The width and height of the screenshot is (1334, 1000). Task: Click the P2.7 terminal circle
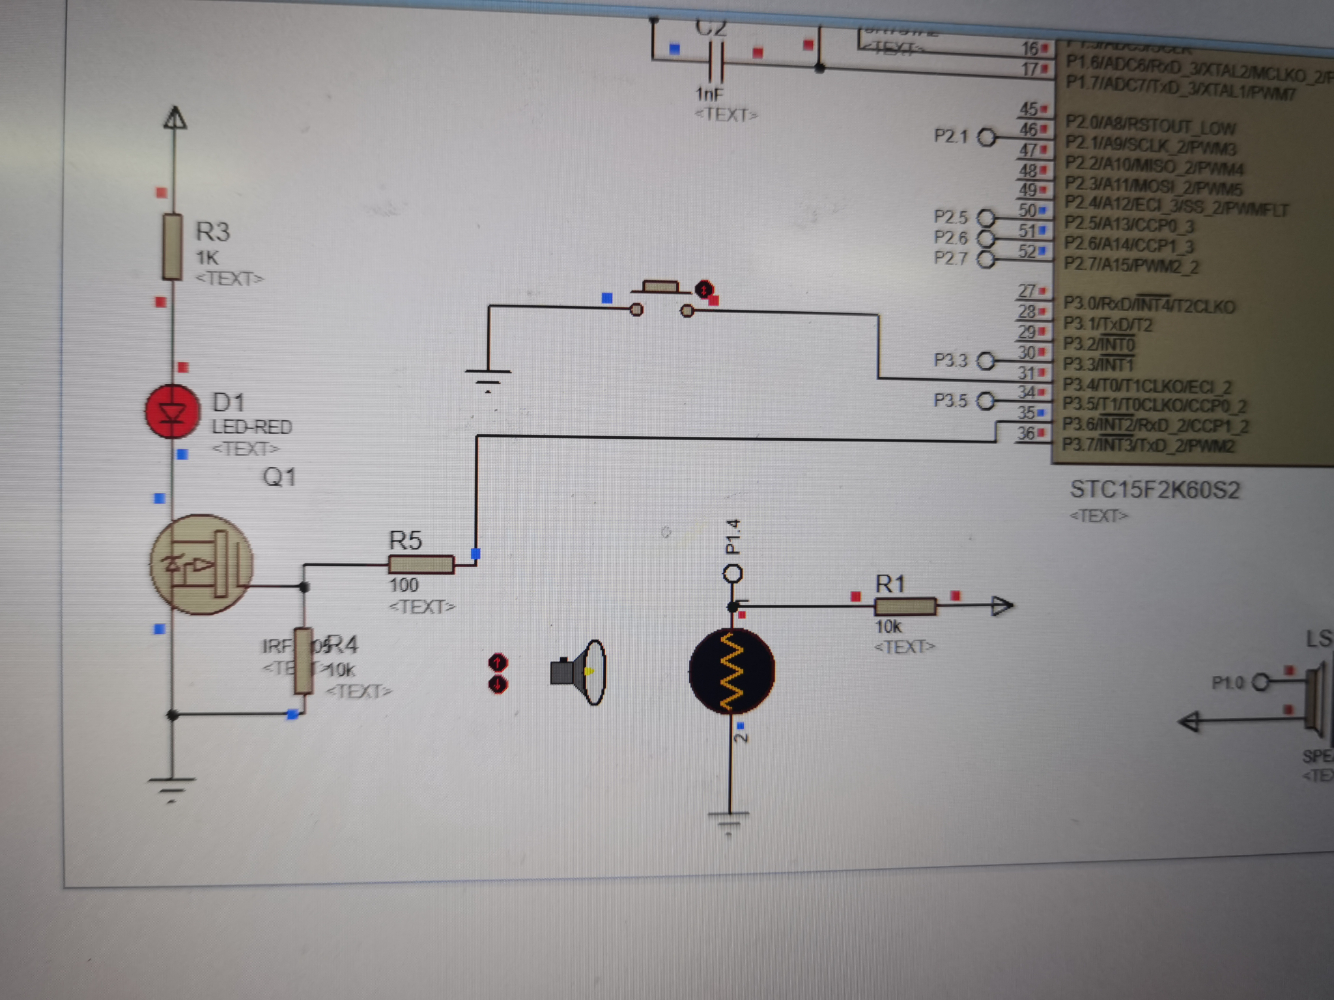click(x=986, y=259)
